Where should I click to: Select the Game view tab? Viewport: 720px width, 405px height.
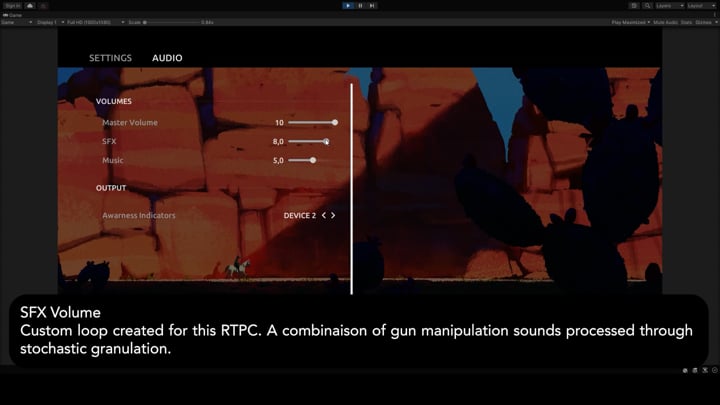[x=13, y=15]
